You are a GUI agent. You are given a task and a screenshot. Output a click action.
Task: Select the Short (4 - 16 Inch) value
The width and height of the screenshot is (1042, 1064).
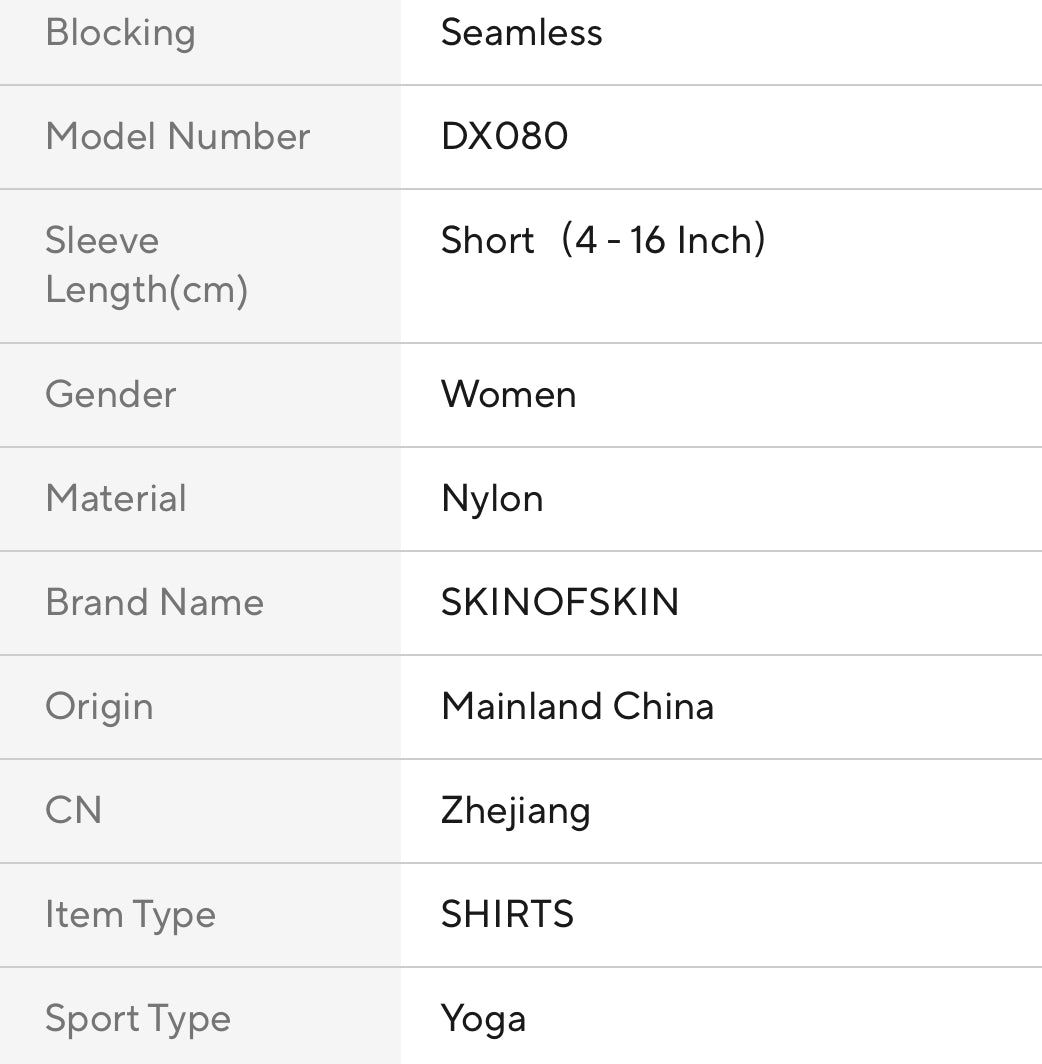coord(603,241)
